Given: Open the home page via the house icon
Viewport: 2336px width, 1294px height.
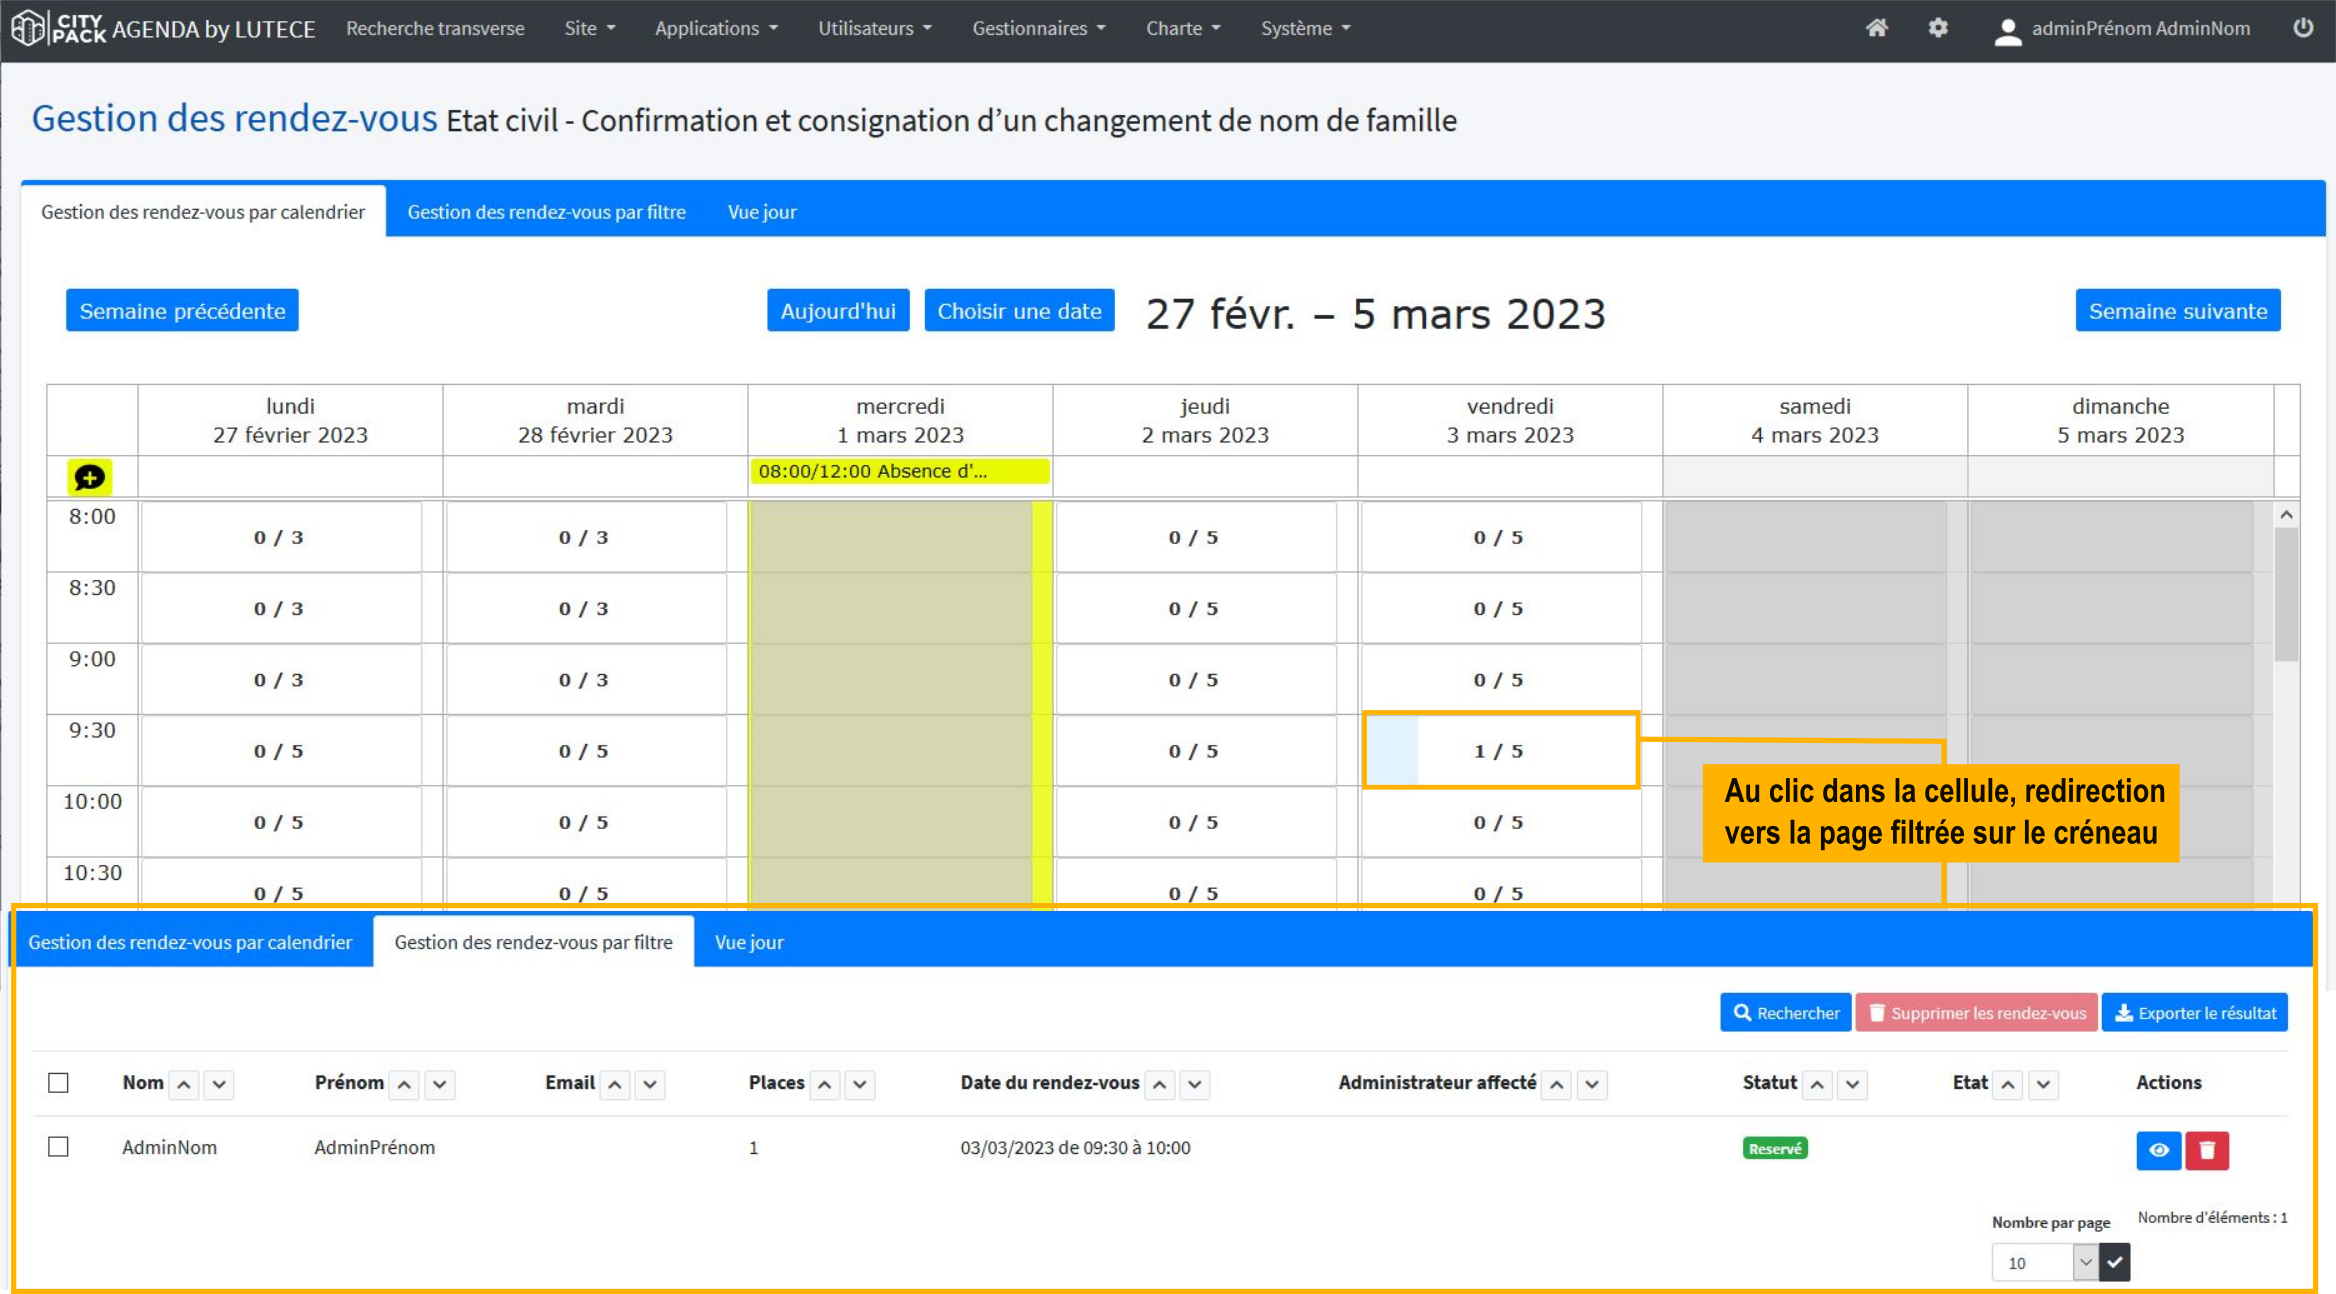Looking at the screenshot, I should click(1876, 27).
